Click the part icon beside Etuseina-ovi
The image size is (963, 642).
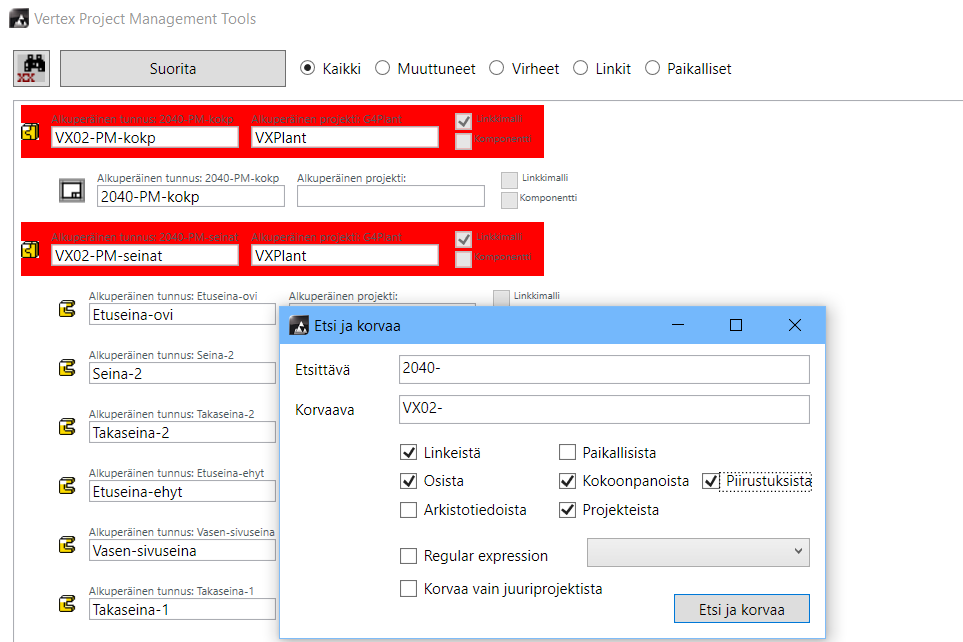click(67, 311)
